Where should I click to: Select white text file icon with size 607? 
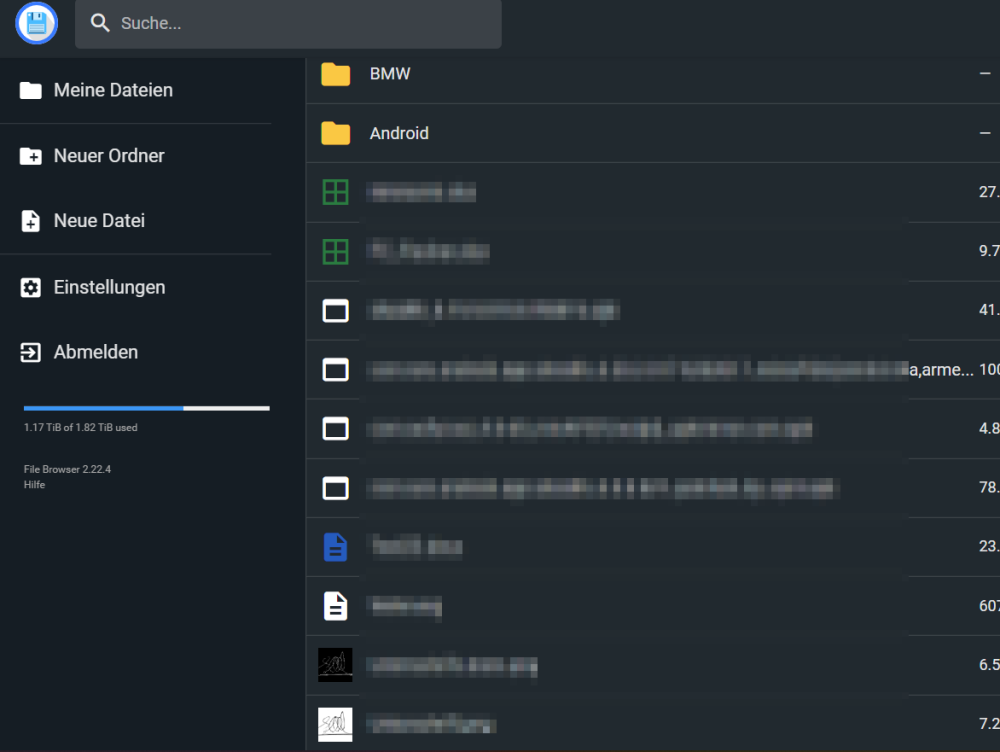(335, 606)
